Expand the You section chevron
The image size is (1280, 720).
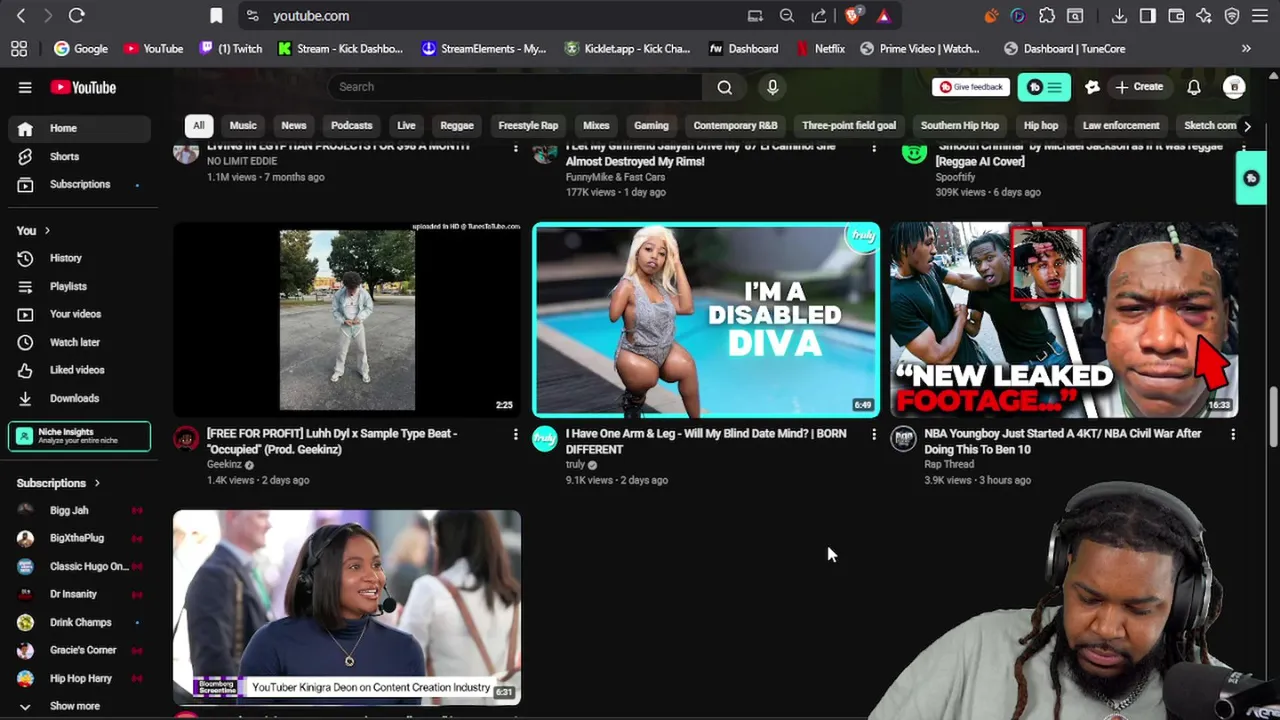tap(46, 230)
